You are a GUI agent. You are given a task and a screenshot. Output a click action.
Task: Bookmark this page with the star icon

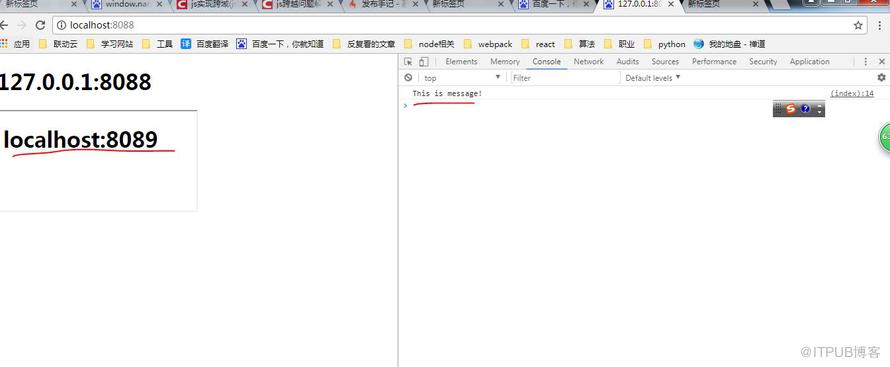pos(858,26)
